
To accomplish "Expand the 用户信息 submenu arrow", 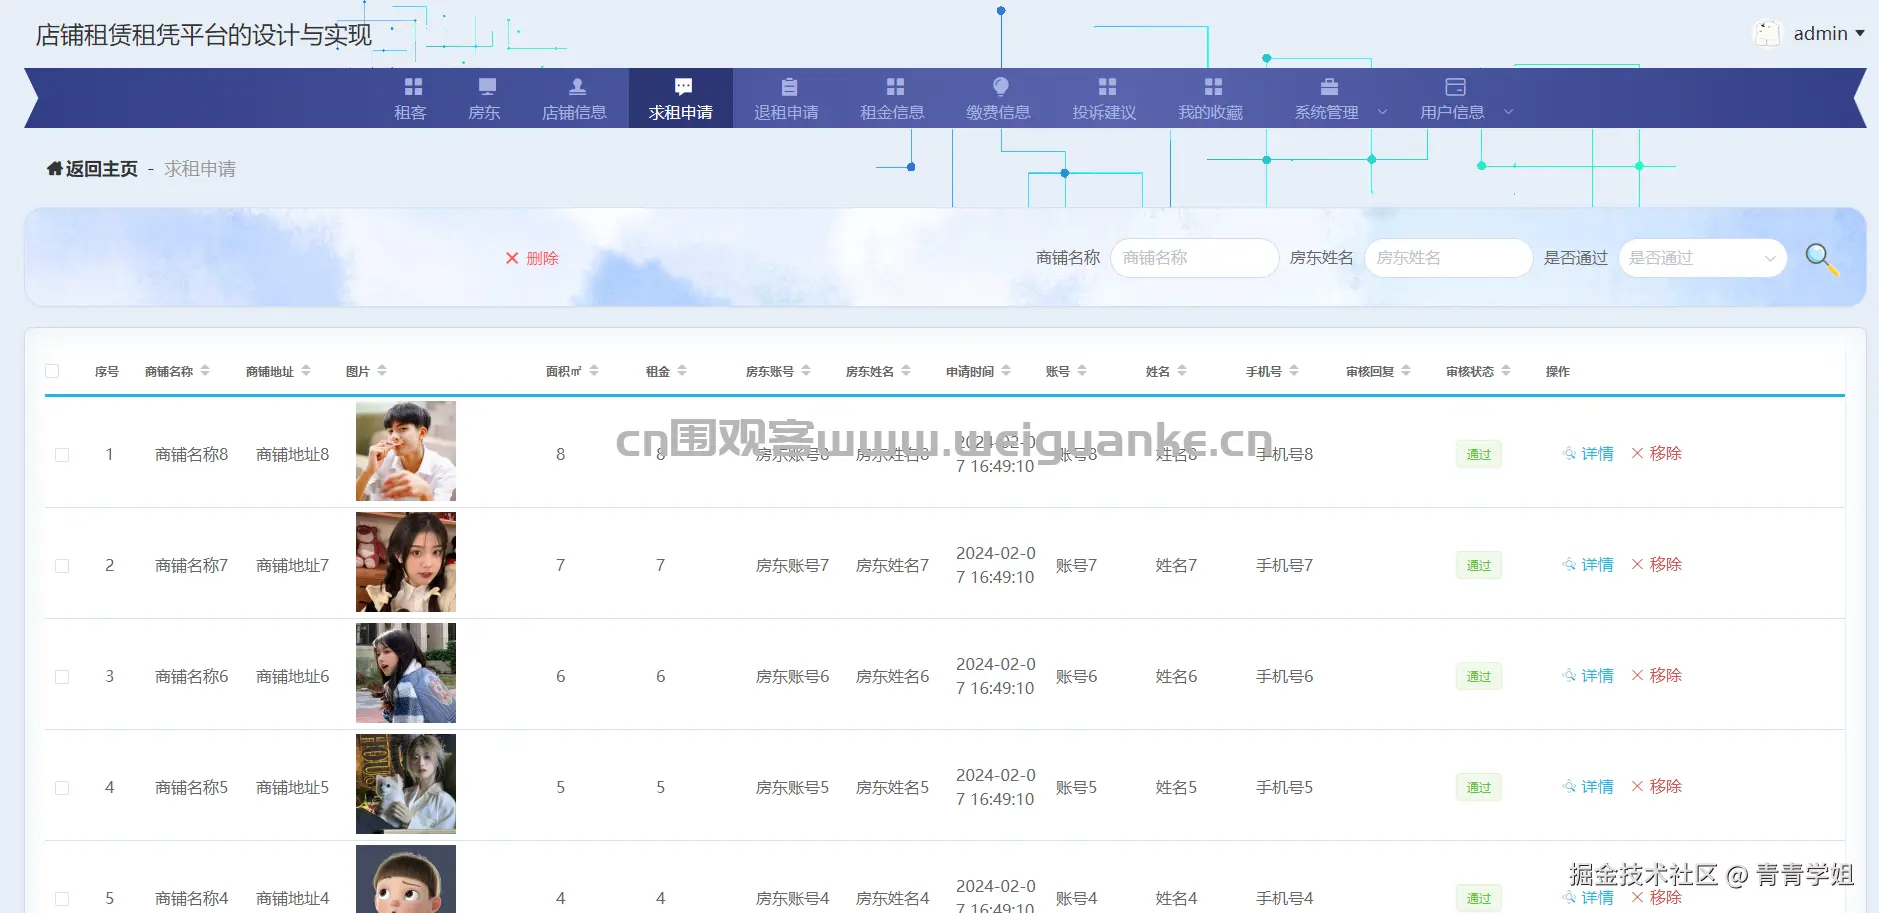I will [1509, 112].
